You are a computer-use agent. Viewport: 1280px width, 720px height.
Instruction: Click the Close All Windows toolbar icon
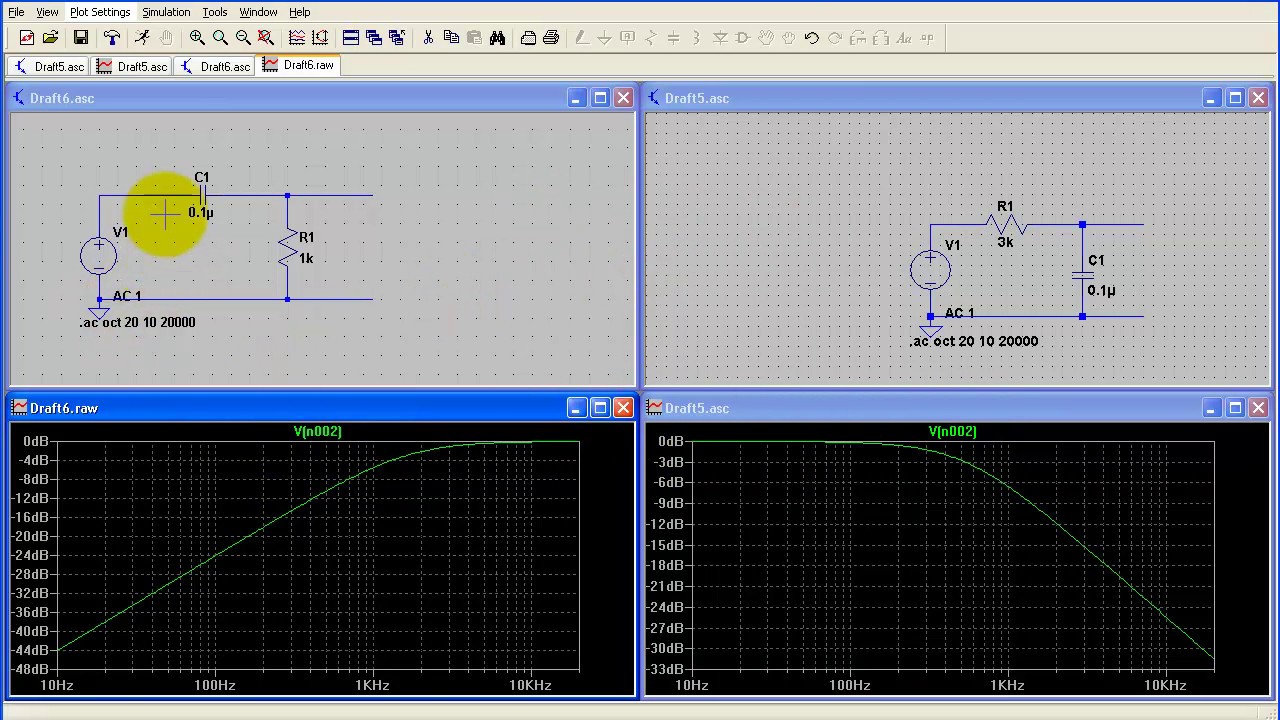[x=397, y=38]
